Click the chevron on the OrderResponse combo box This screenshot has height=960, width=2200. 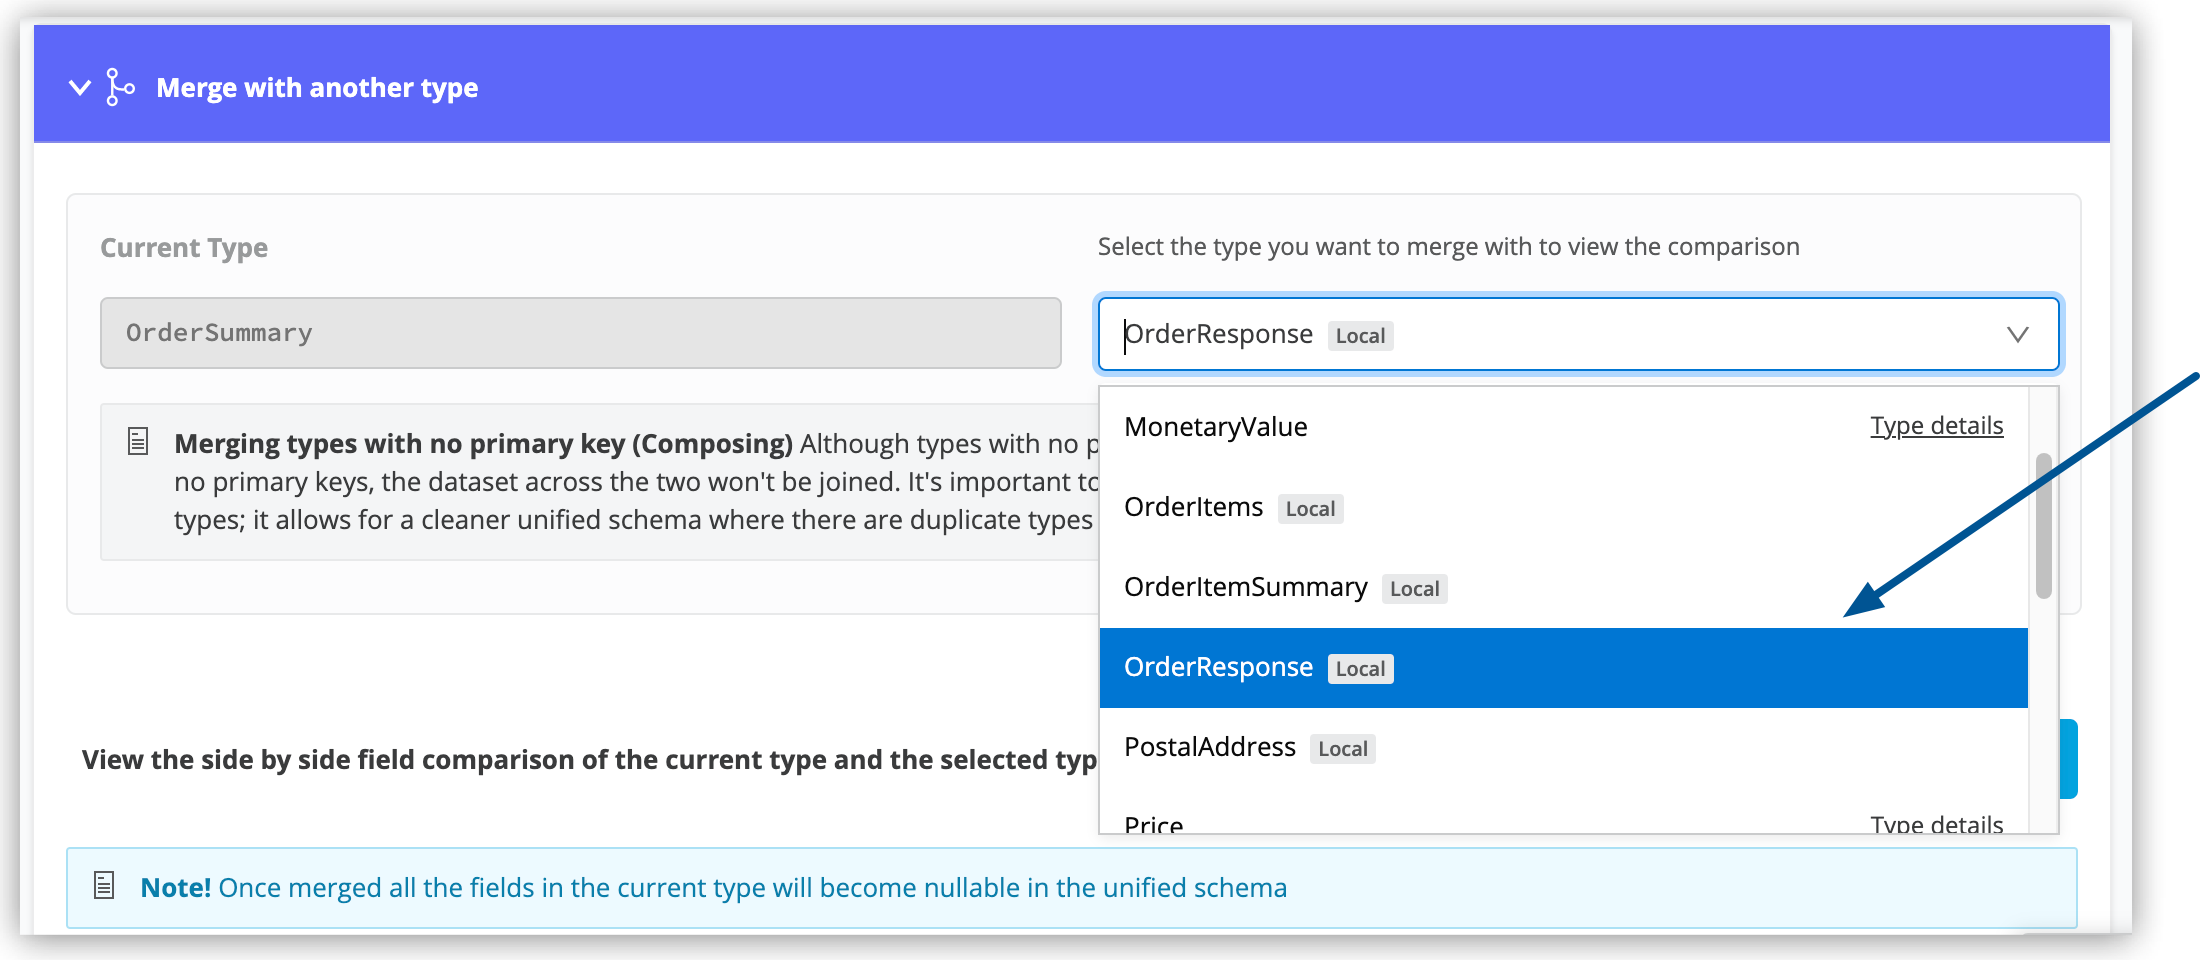[x=2018, y=334]
